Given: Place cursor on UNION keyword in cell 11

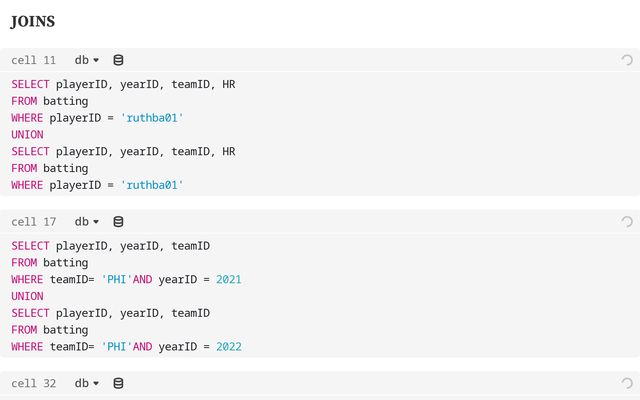Looking at the screenshot, I should click(x=27, y=134).
